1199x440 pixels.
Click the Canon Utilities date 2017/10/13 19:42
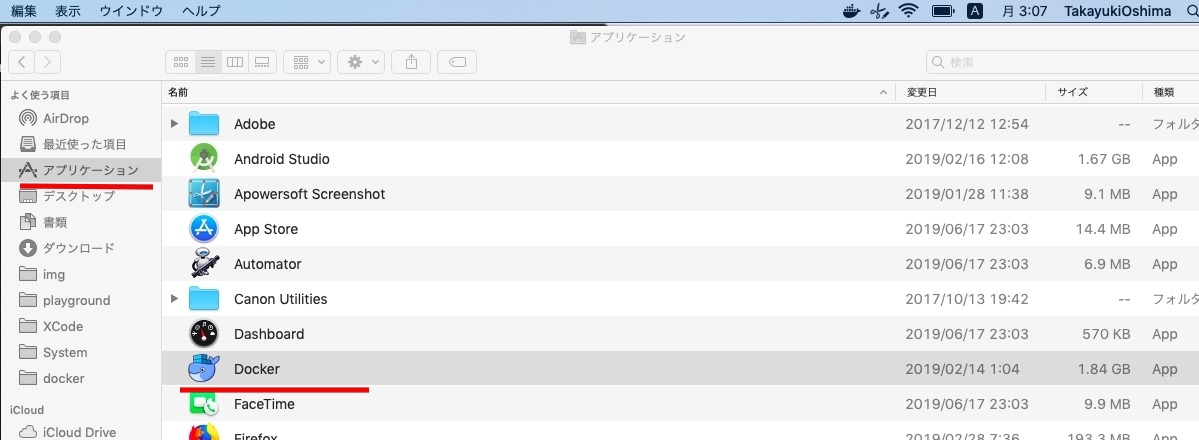point(967,298)
